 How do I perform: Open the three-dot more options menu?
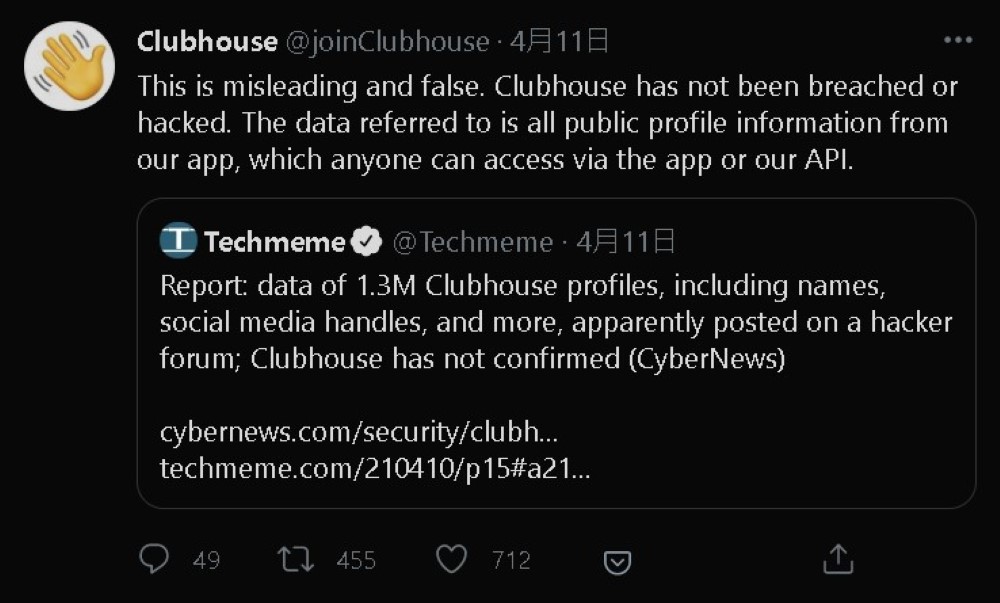pos(957,41)
